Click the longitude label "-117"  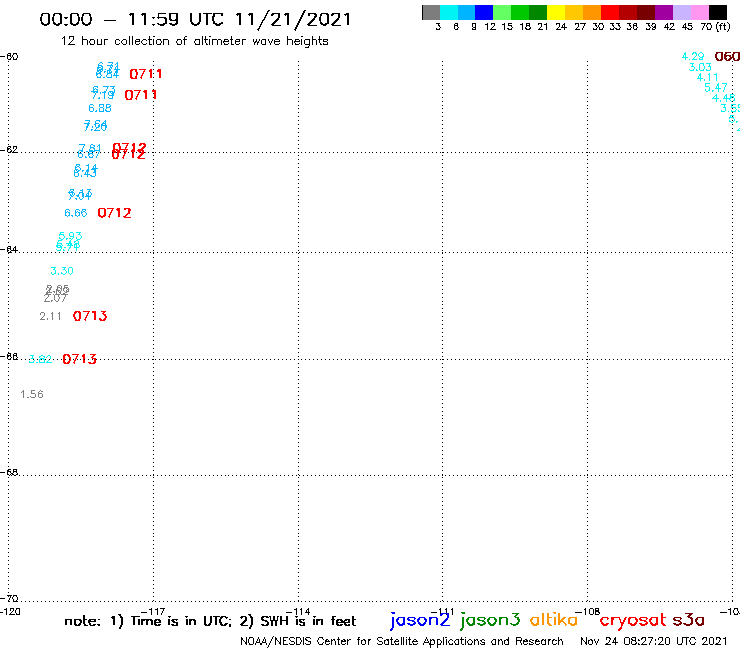click(x=153, y=612)
